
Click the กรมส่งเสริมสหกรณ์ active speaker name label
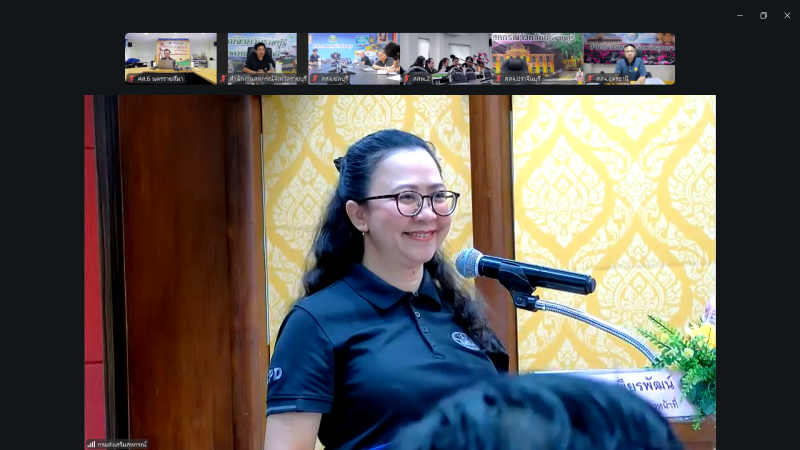tap(121, 444)
